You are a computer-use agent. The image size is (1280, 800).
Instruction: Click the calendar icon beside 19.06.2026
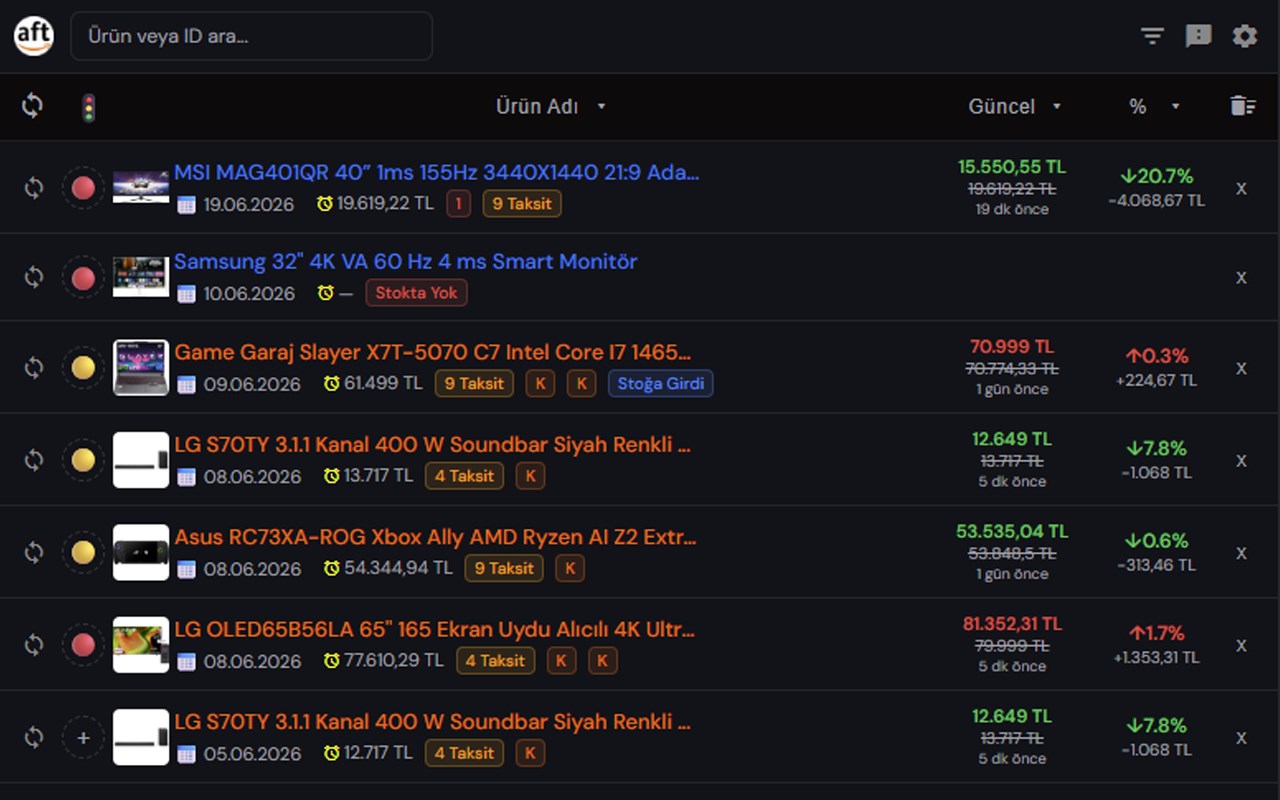point(186,204)
